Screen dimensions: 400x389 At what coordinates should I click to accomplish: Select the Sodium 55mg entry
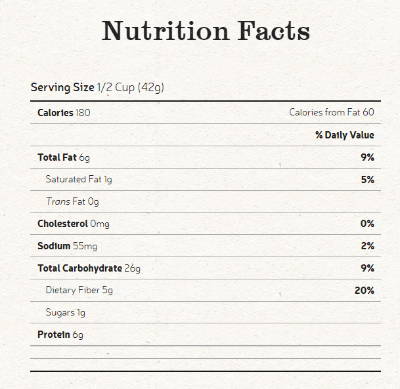(x=67, y=246)
